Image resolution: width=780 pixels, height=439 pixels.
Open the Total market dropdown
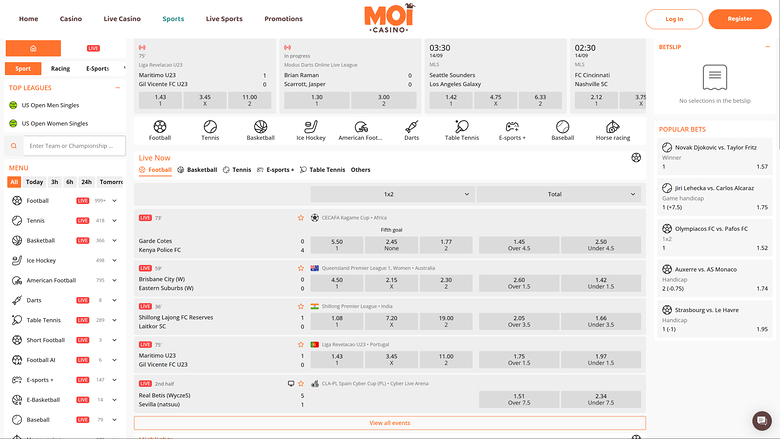[560, 194]
